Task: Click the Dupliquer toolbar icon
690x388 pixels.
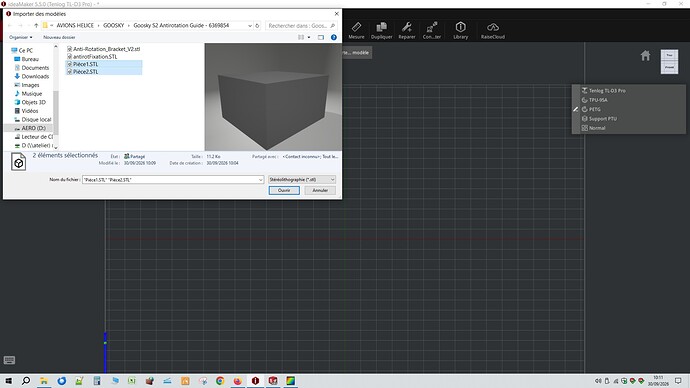Action: (x=381, y=30)
